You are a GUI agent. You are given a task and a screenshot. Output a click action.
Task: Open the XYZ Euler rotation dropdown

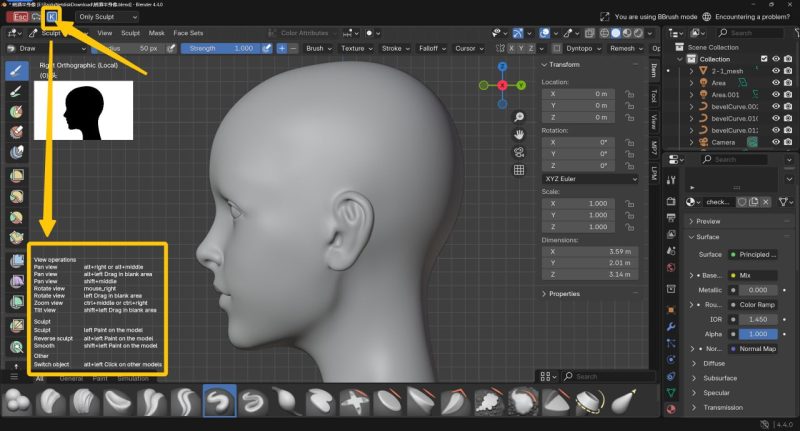[x=590, y=178]
